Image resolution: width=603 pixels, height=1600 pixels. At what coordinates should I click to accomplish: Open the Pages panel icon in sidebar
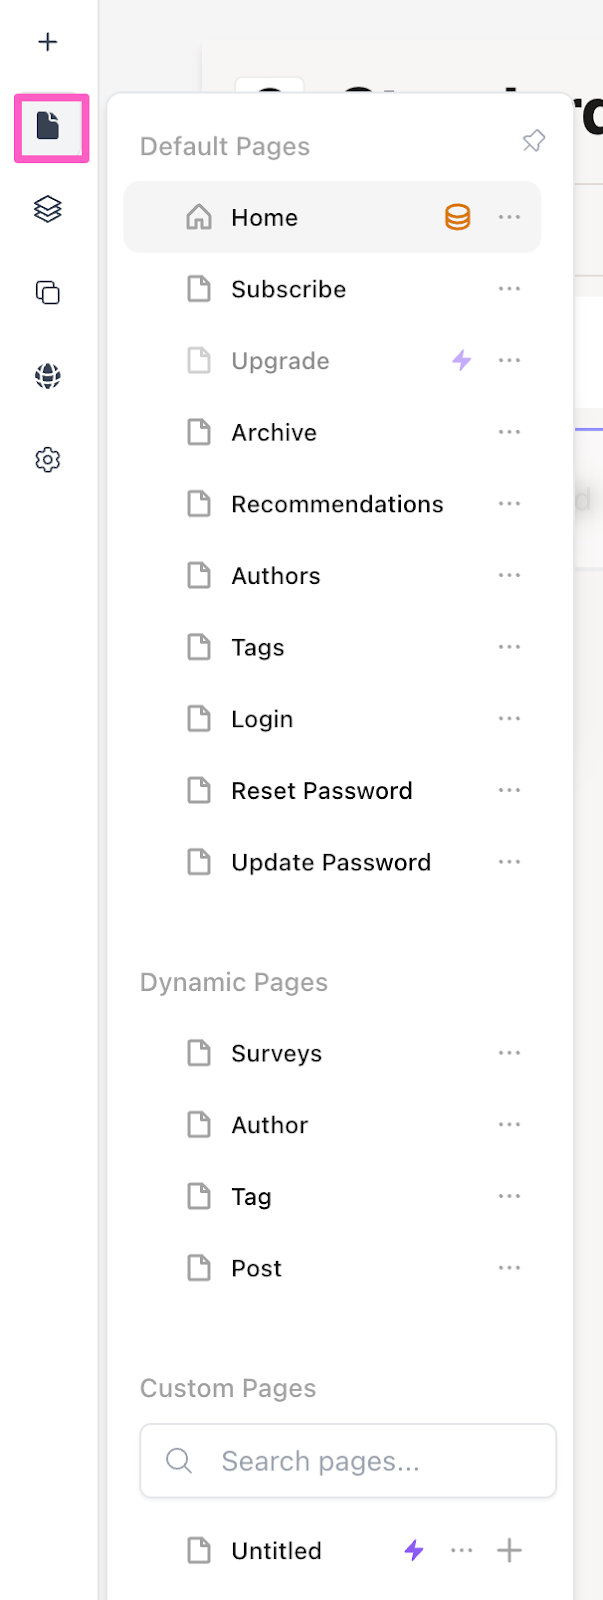(x=48, y=126)
